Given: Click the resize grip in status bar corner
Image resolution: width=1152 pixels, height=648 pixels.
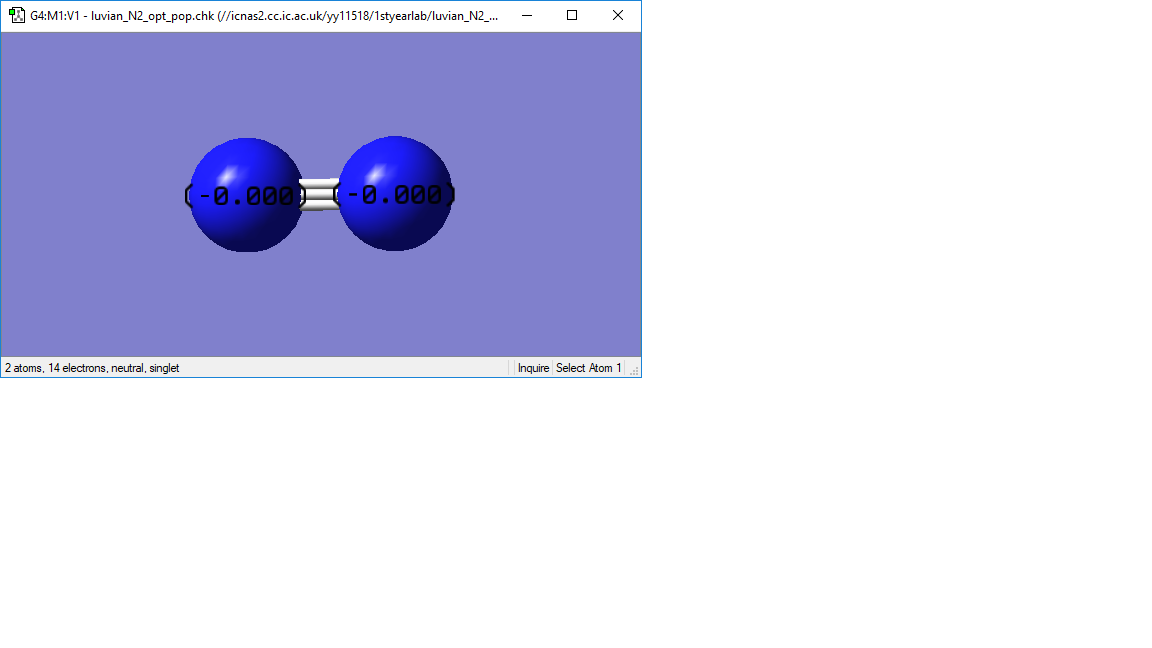Looking at the screenshot, I should 633,370.
